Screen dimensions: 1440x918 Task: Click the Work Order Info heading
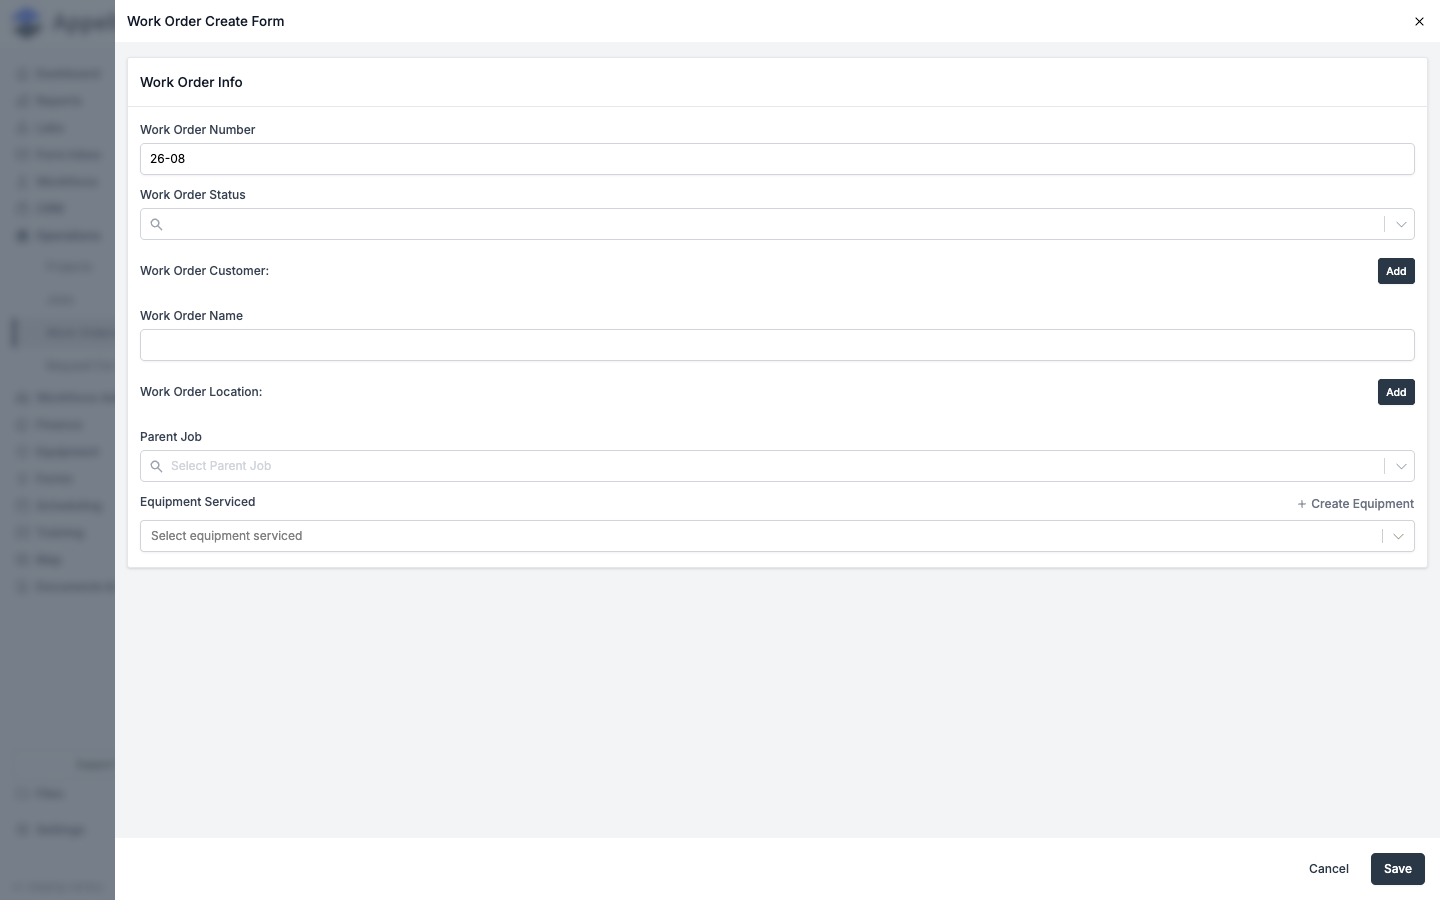click(191, 82)
